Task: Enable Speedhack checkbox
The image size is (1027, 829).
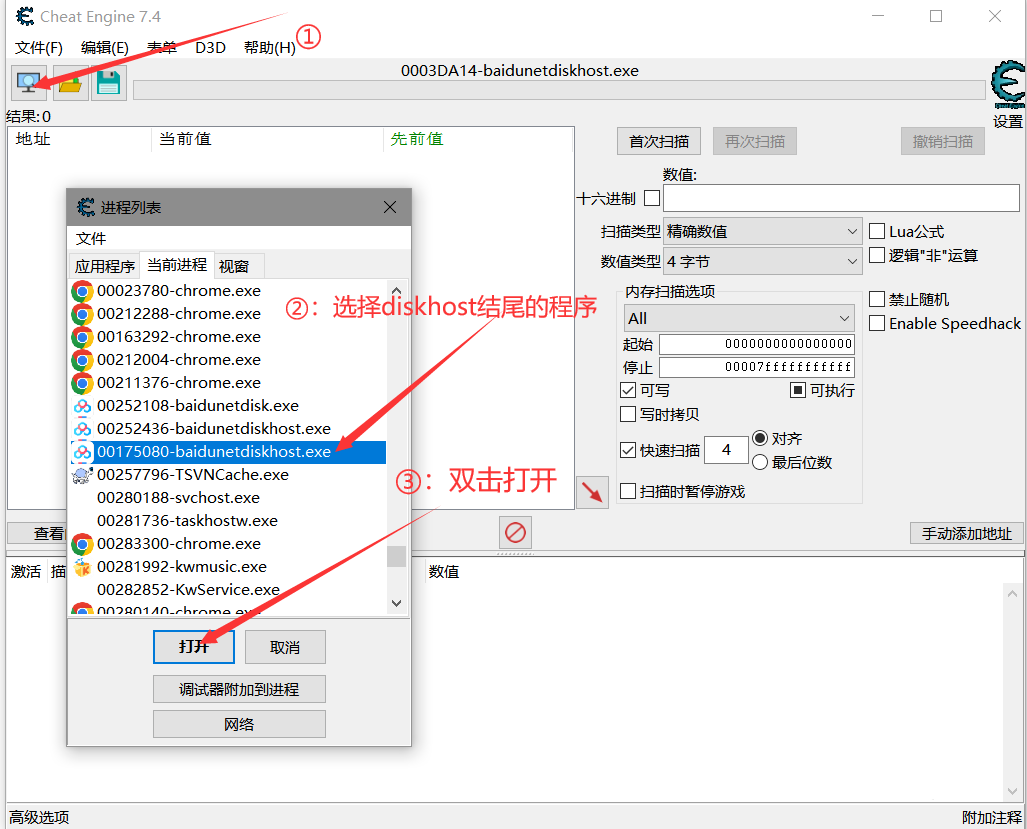Action: [877, 323]
